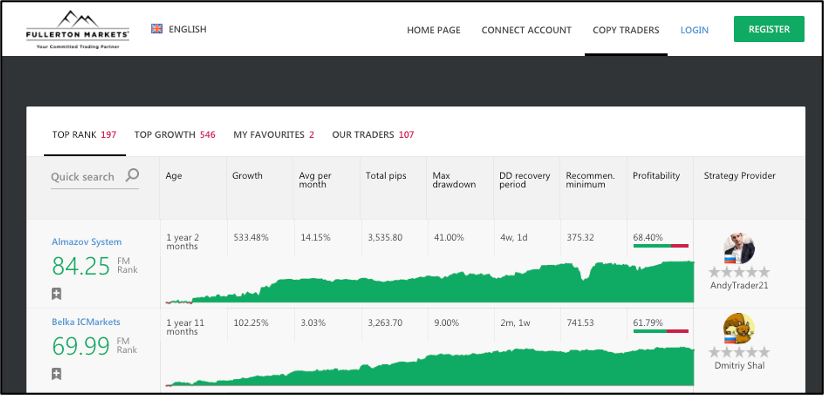
Task: Sort by Recommen. minimum column
Action: 590,180
